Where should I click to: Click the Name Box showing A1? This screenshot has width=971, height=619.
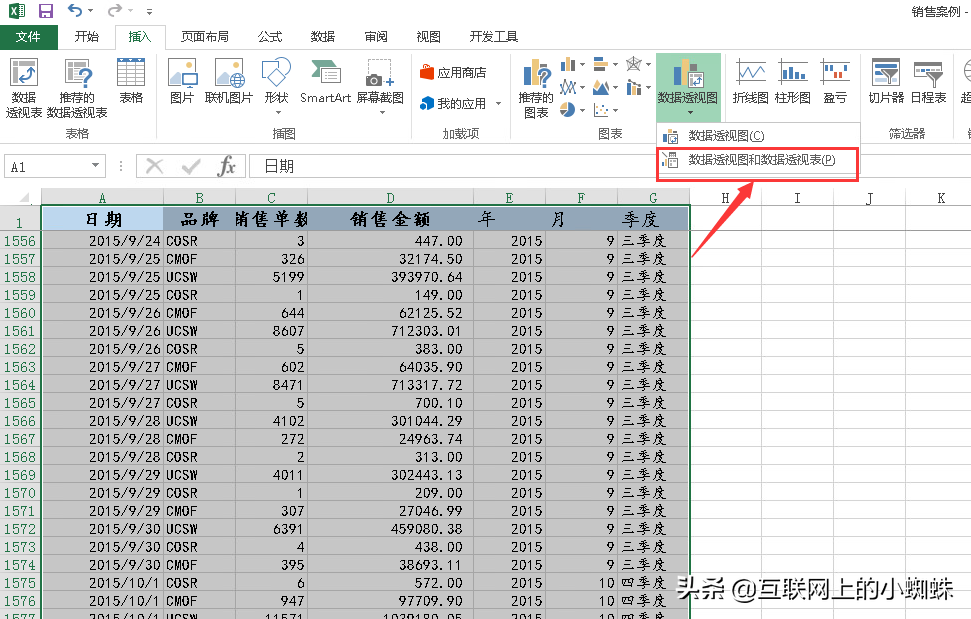[x=48, y=167]
